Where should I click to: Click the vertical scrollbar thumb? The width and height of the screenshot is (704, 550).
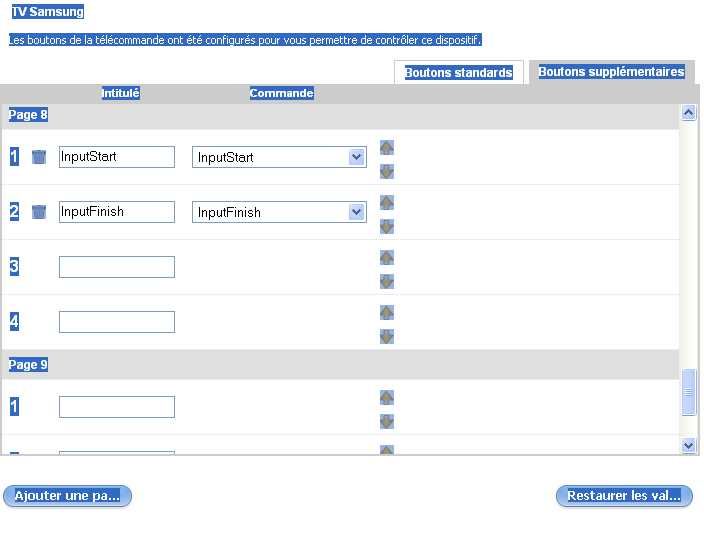click(688, 392)
